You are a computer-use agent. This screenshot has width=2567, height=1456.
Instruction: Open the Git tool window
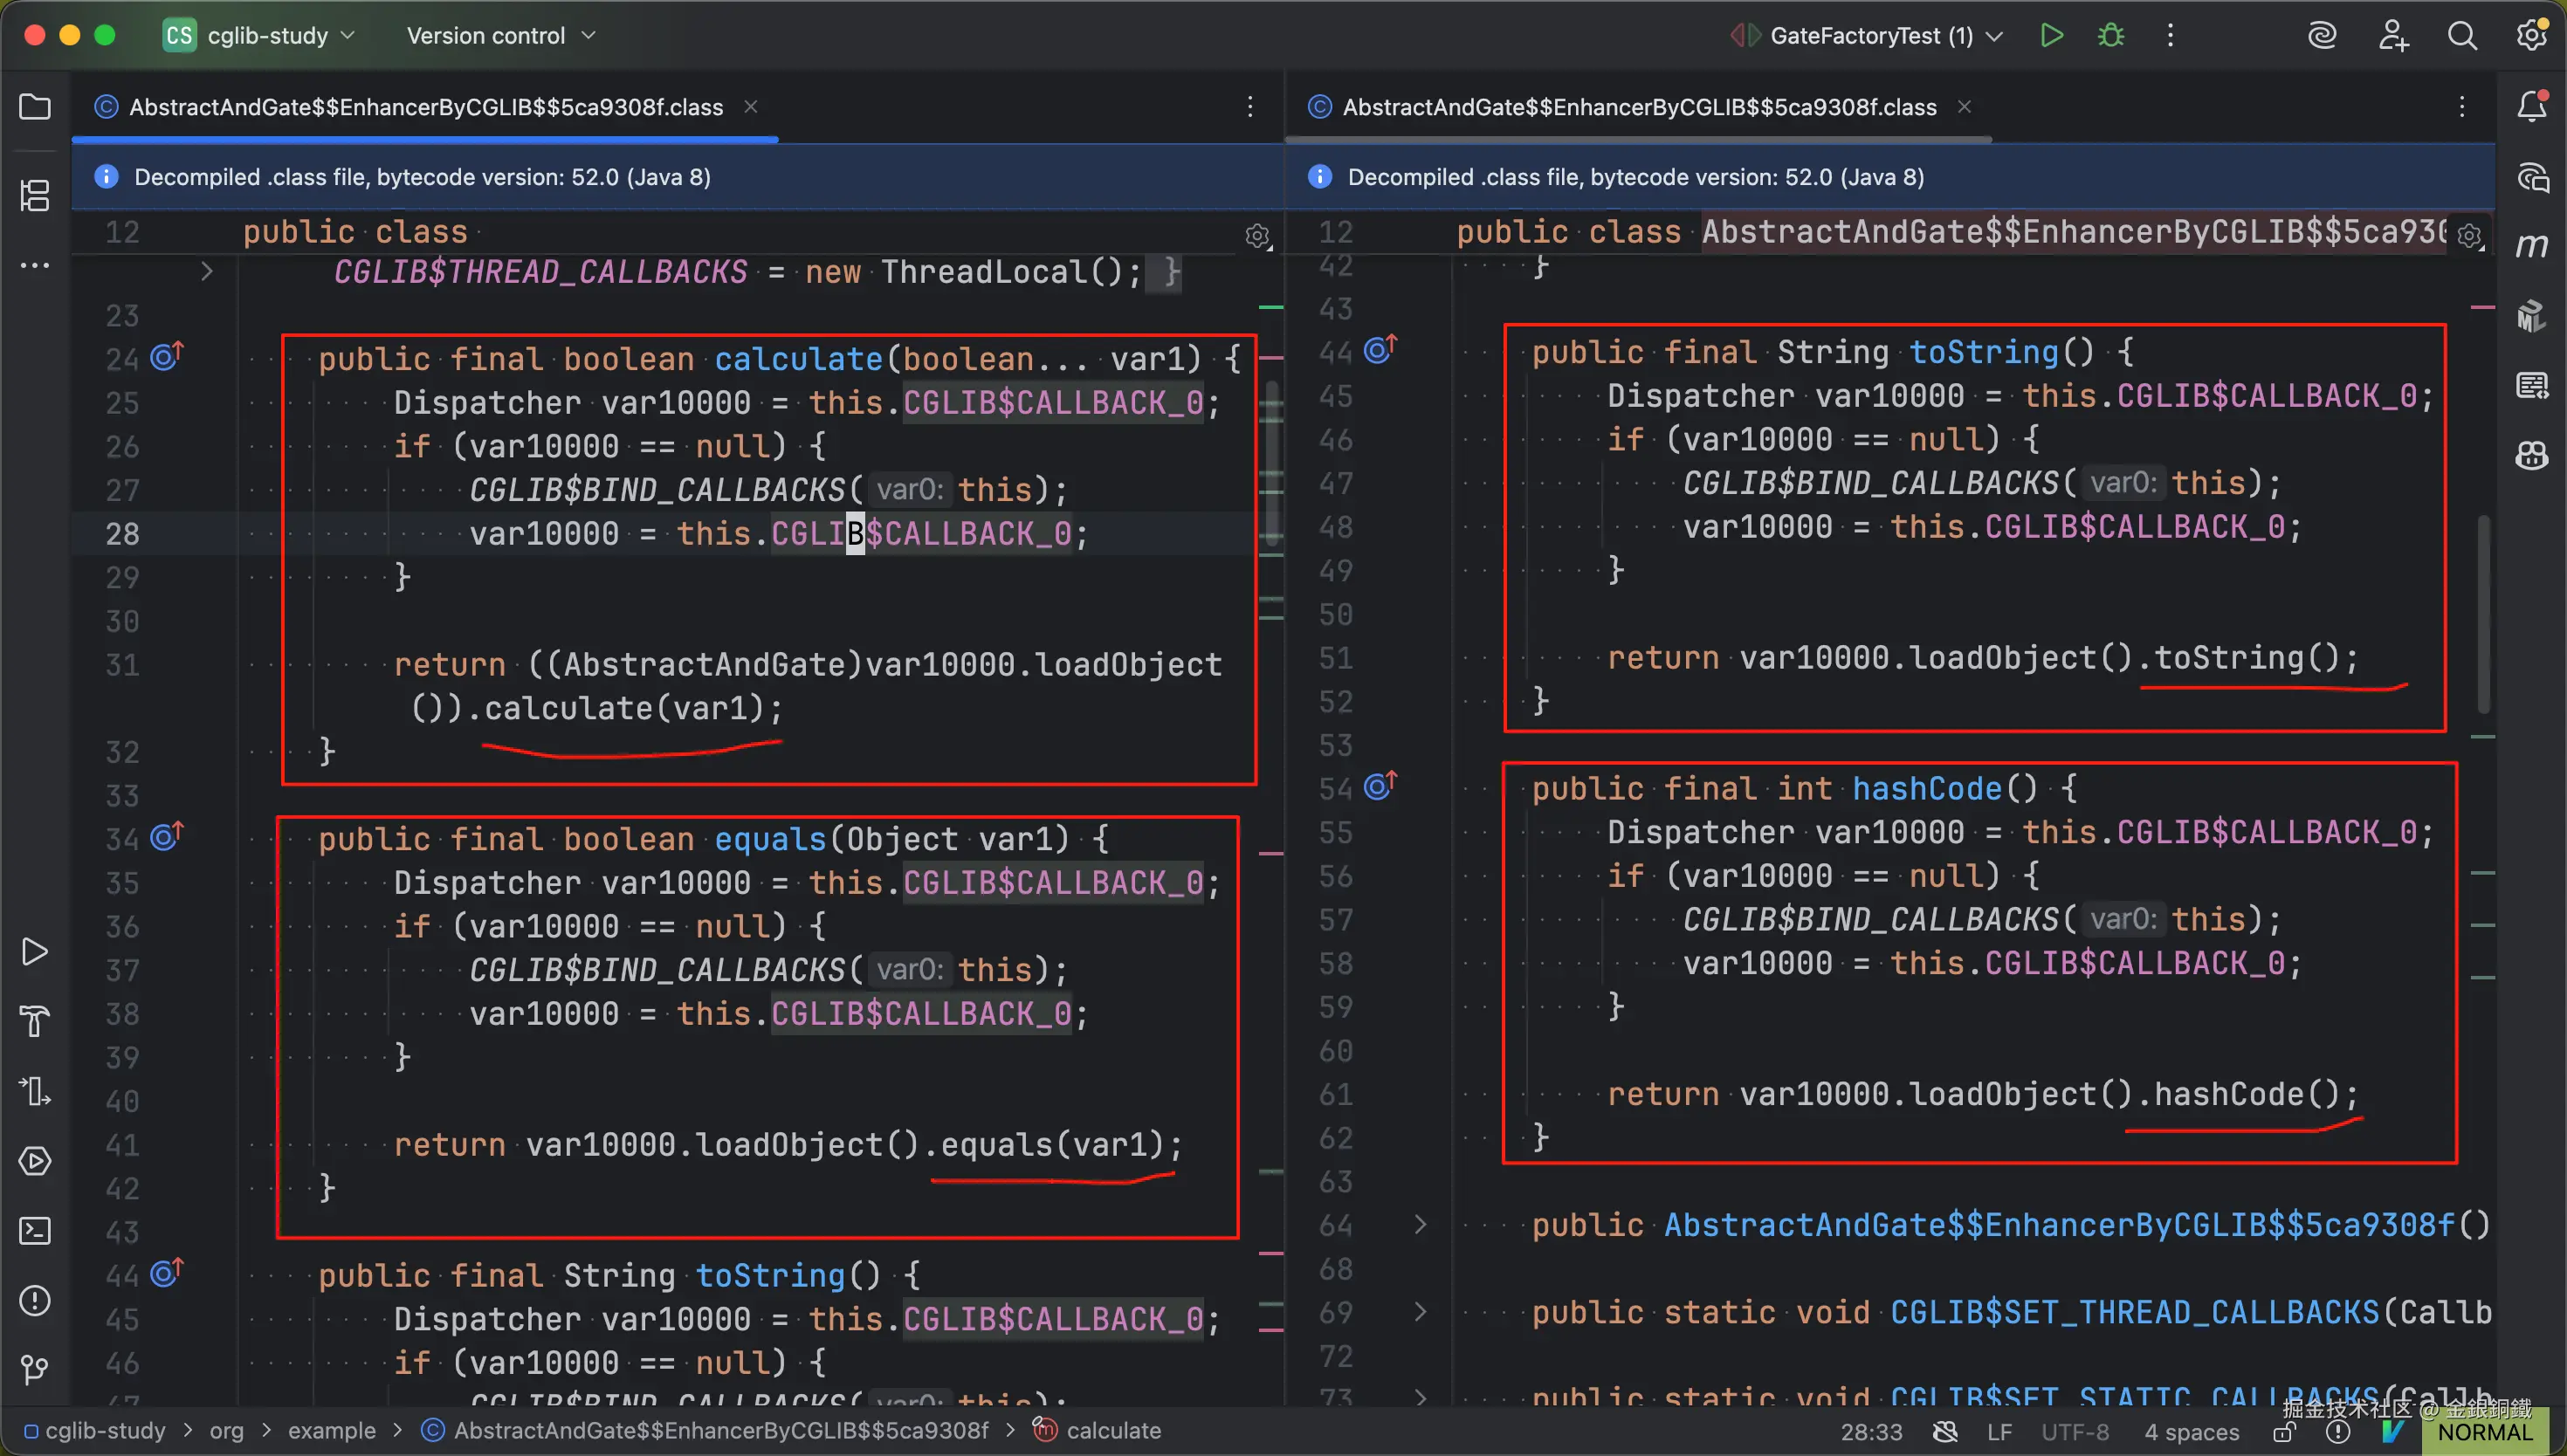(x=35, y=1369)
